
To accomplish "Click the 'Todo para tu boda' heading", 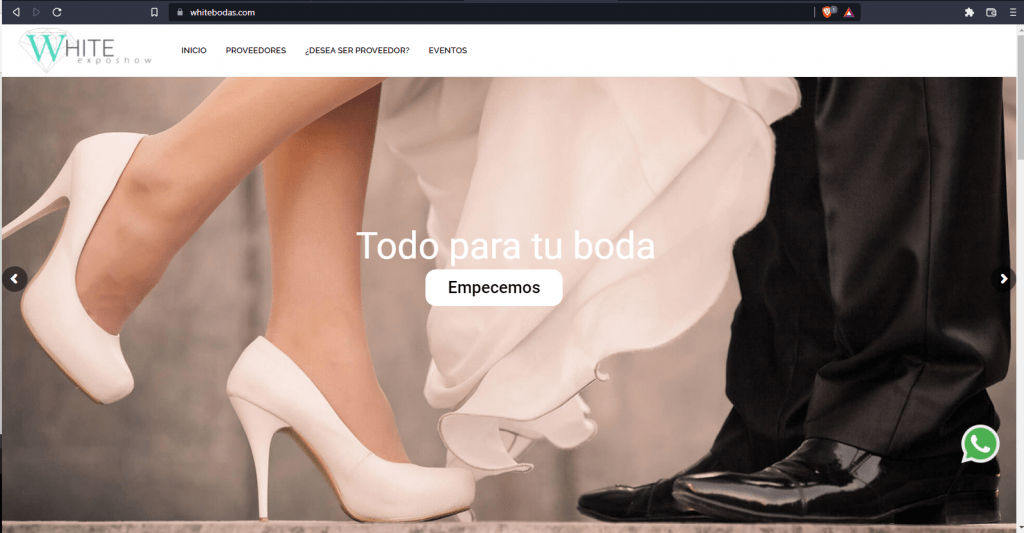I will 505,246.
